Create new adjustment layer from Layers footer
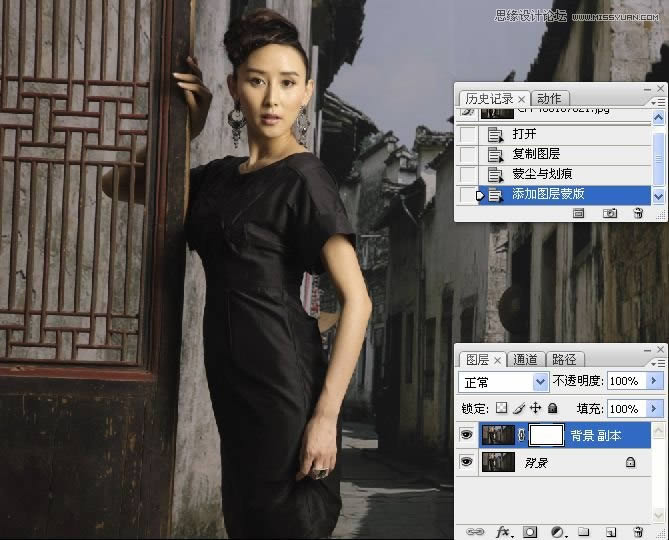The height and width of the screenshot is (540, 669). click(x=557, y=531)
